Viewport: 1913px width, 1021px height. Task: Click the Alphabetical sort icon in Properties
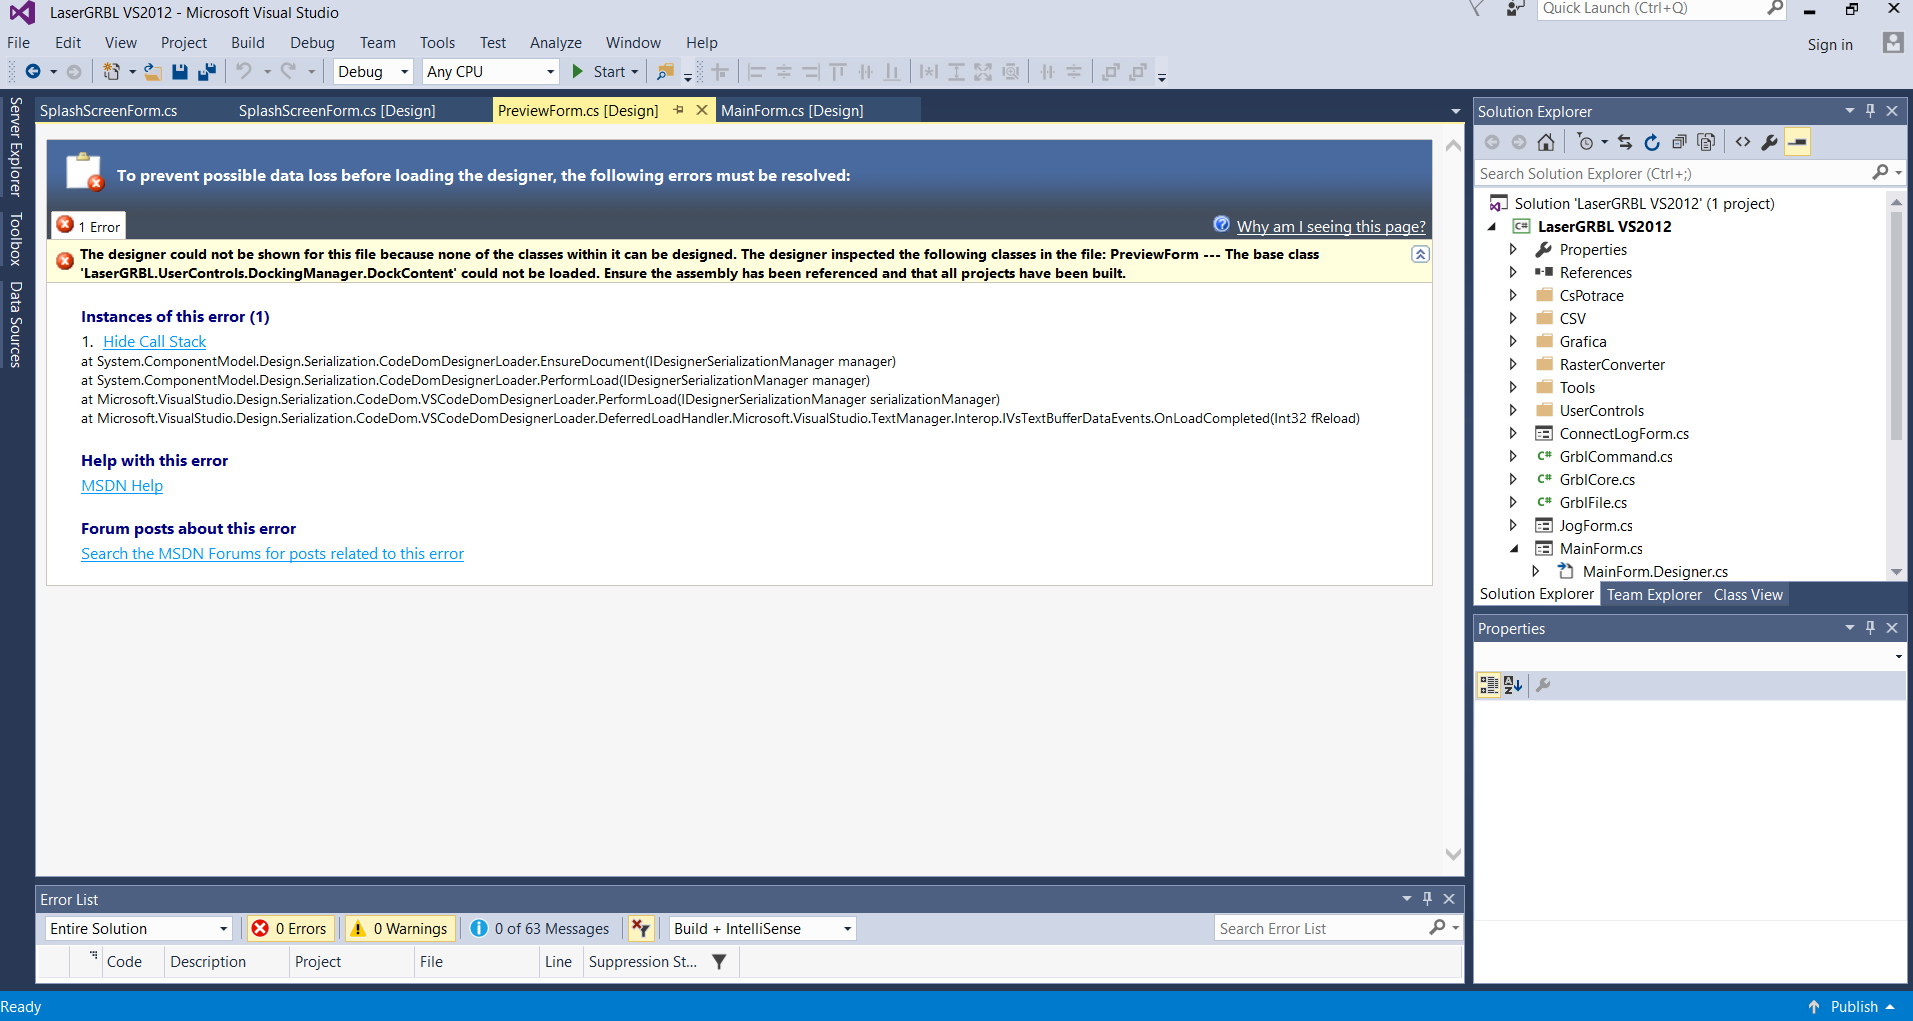[x=1513, y=685]
